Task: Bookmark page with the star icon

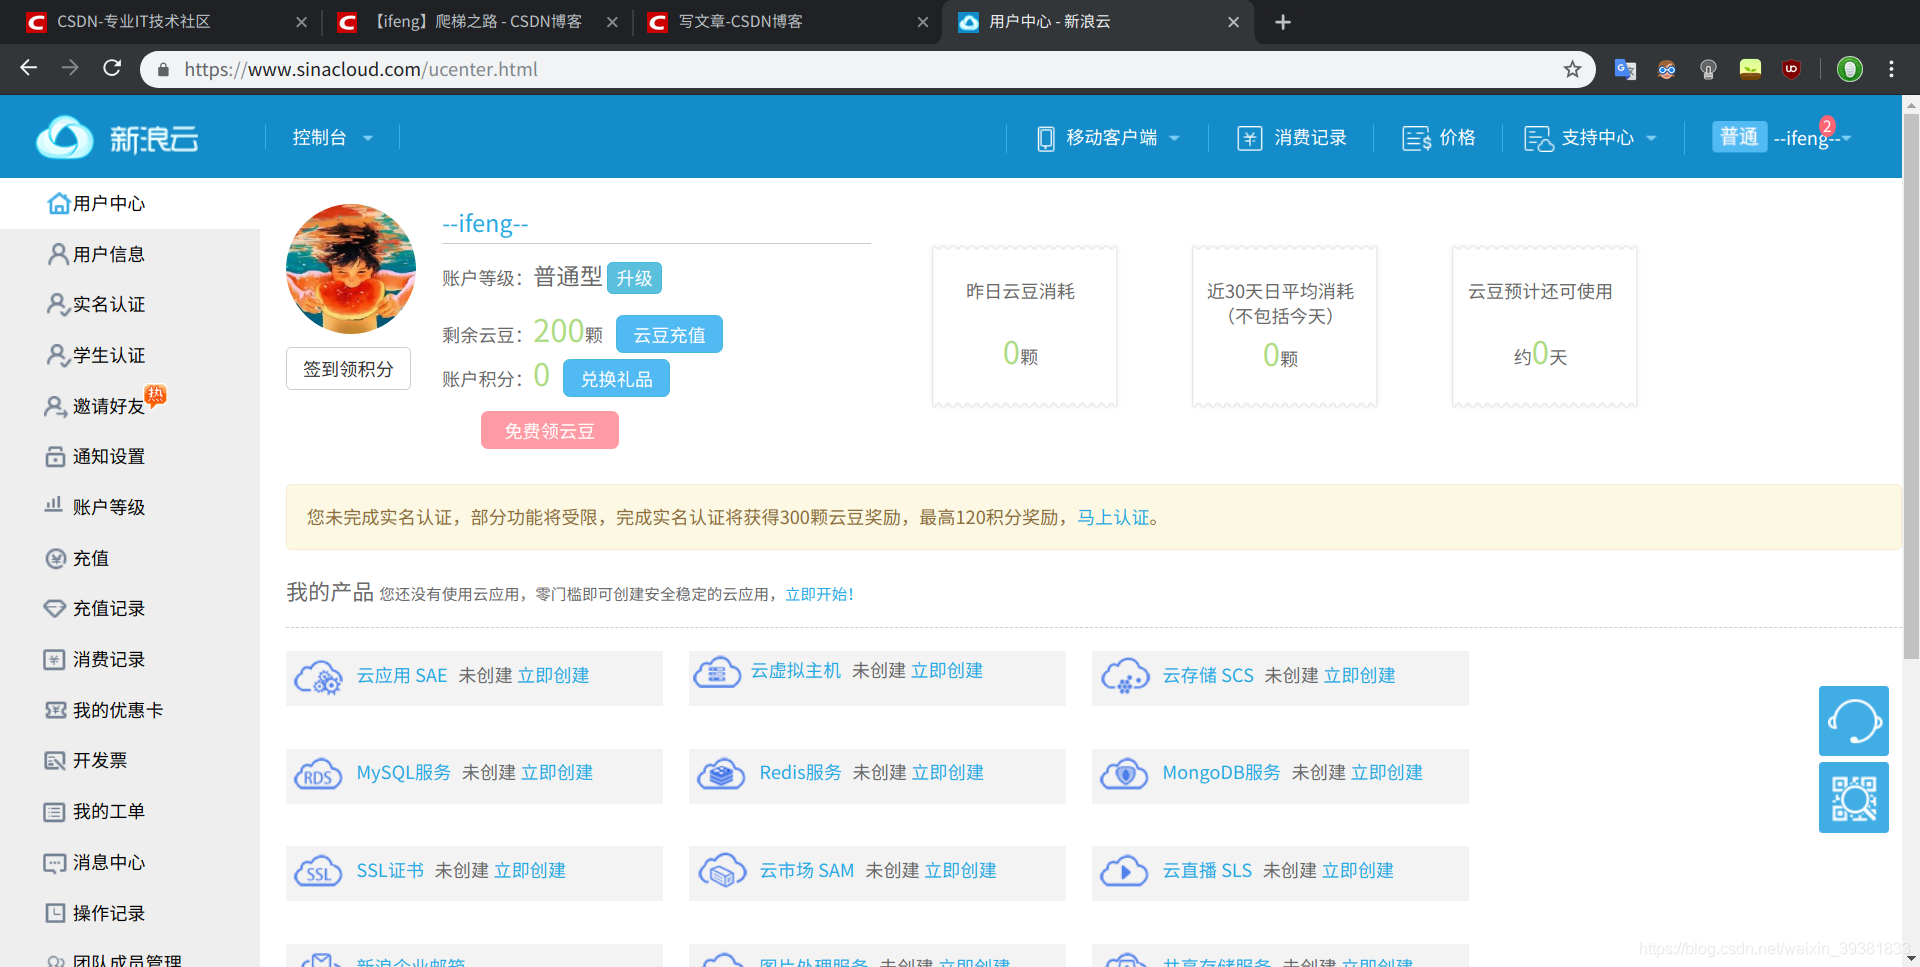Action: (x=1572, y=69)
